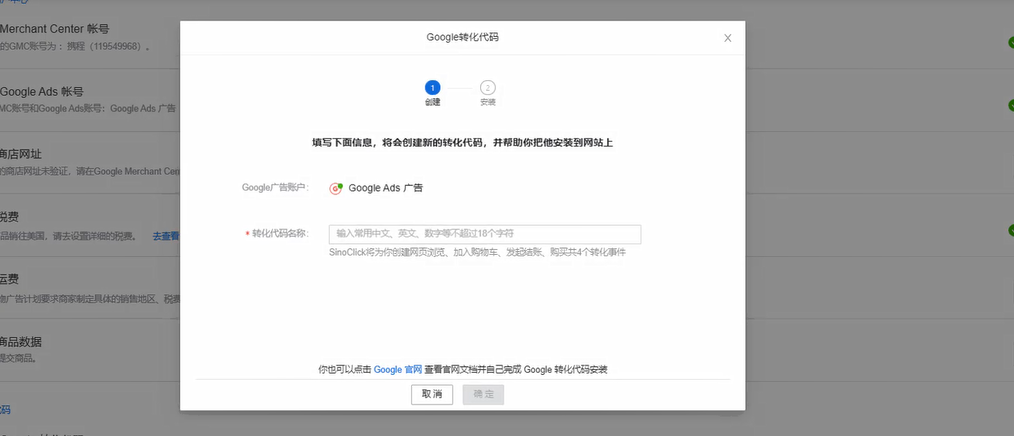Click the Google广告账户 label
Viewport: 1014px width, 436px height.
[x=275, y=188]
